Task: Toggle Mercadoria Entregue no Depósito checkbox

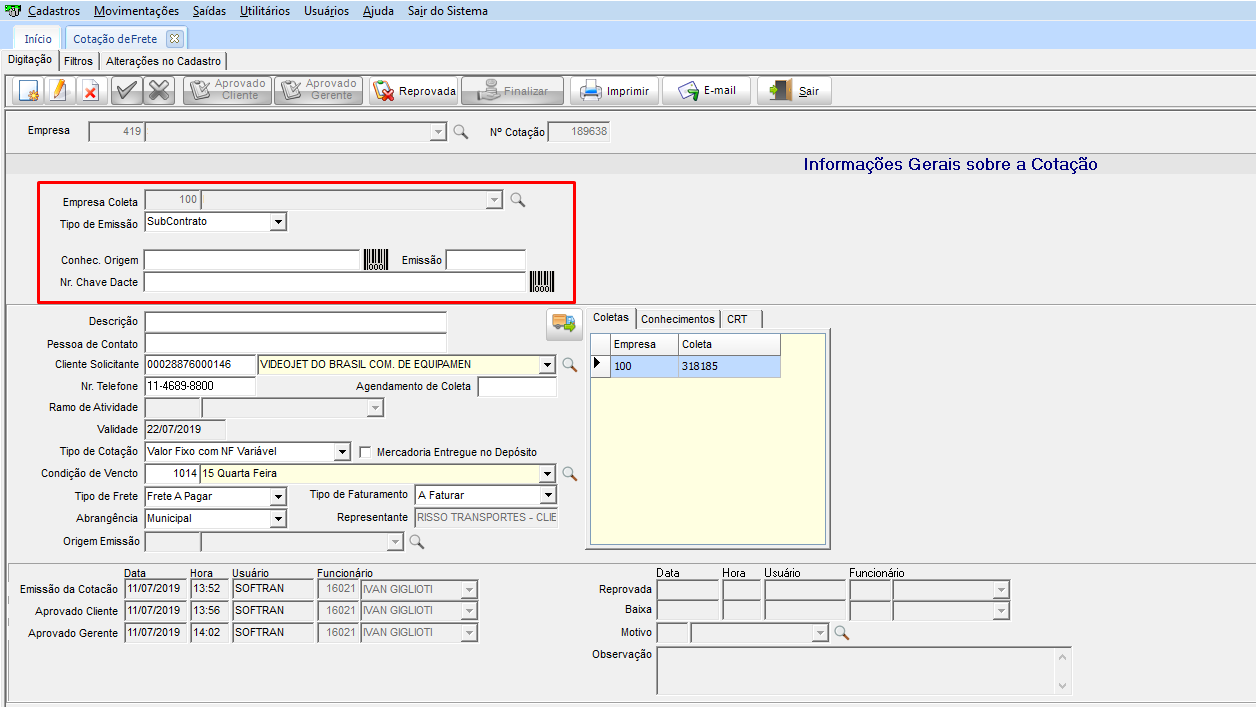Action: click(366, 452)
